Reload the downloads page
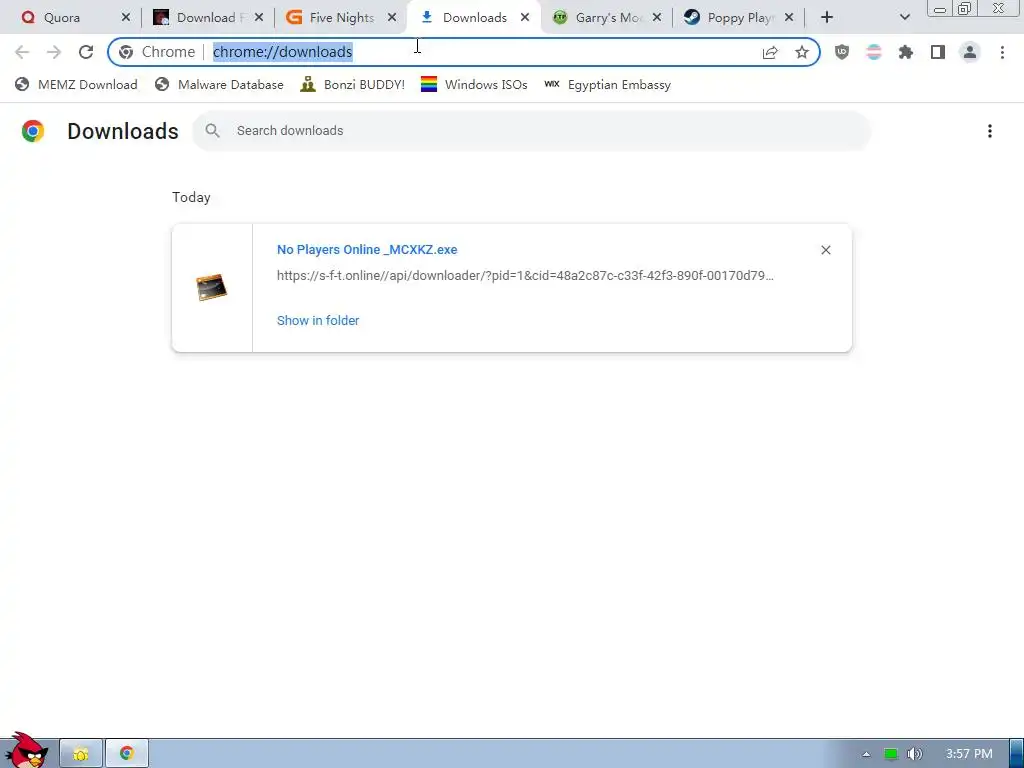The image size is (1024, 768). coord(86,52)
